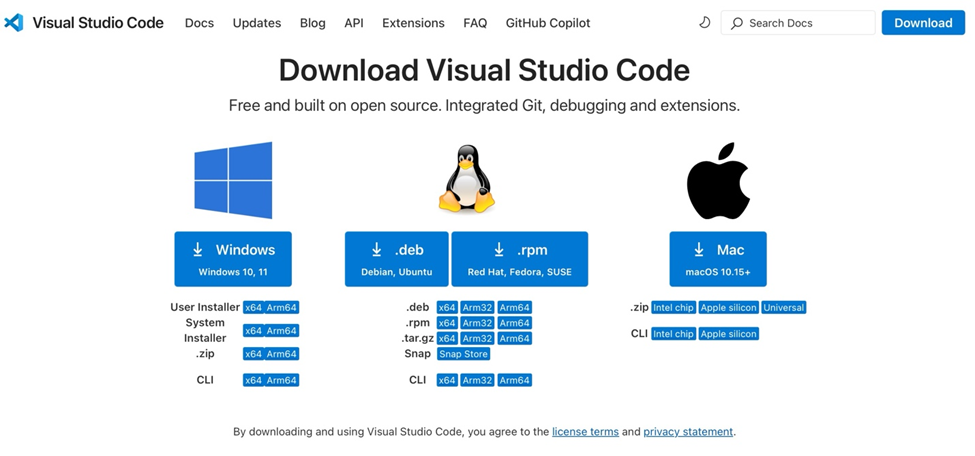
Task: Select Arm32 in Linux CLI row
Action: click(x=478, y=380)
